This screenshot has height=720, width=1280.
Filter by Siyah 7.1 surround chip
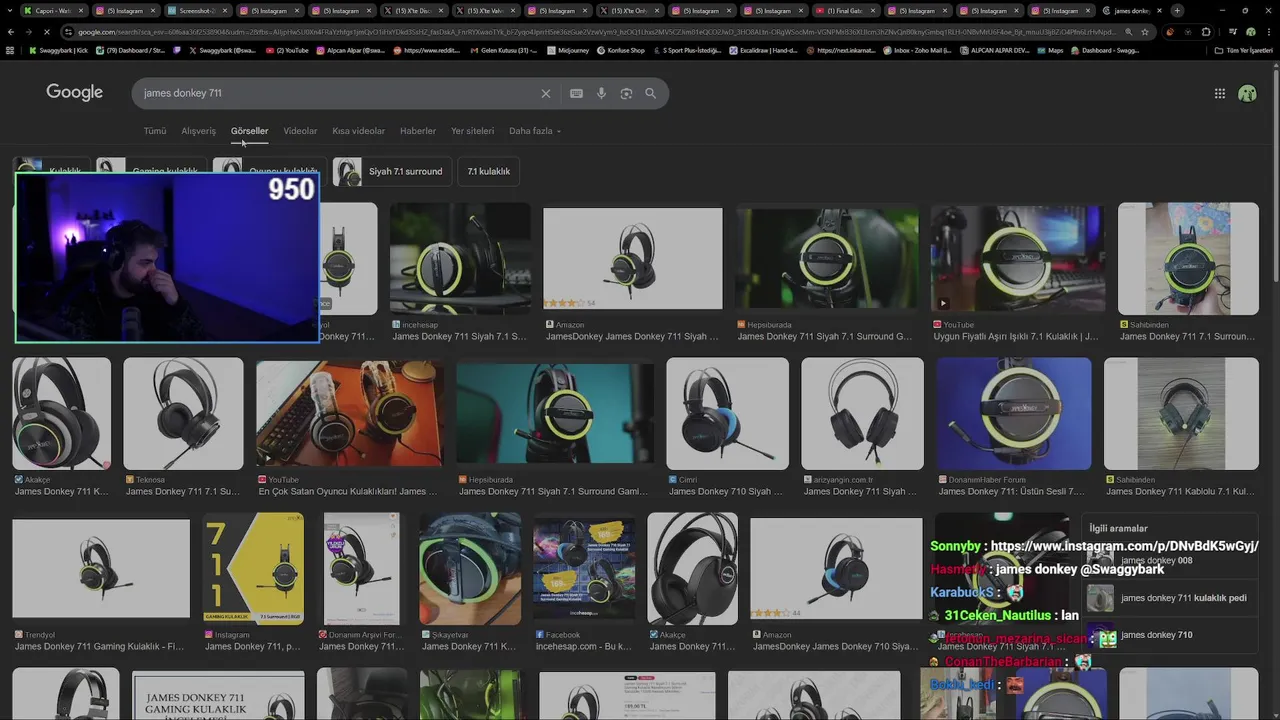pos(392,172)
